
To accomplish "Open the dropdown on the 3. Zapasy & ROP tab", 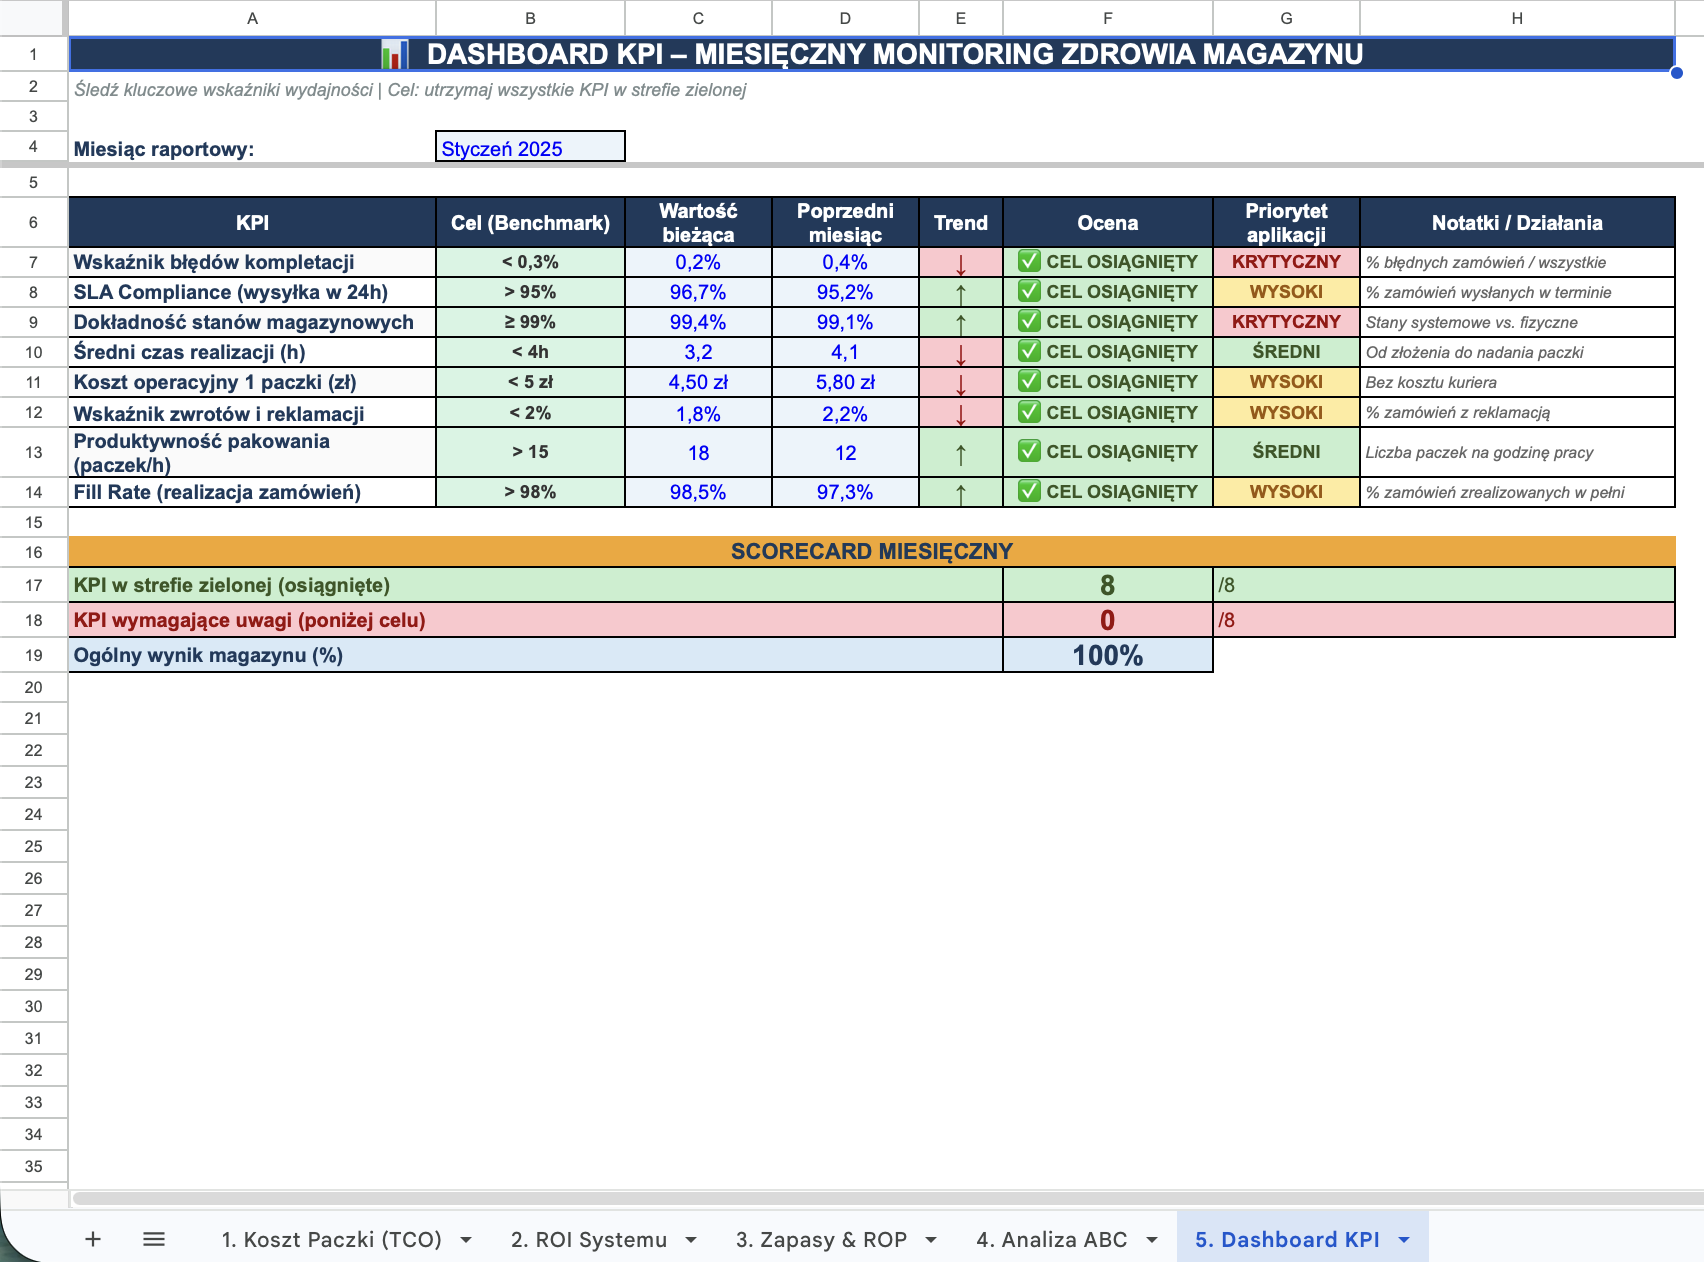I will tap(932, 1238).
